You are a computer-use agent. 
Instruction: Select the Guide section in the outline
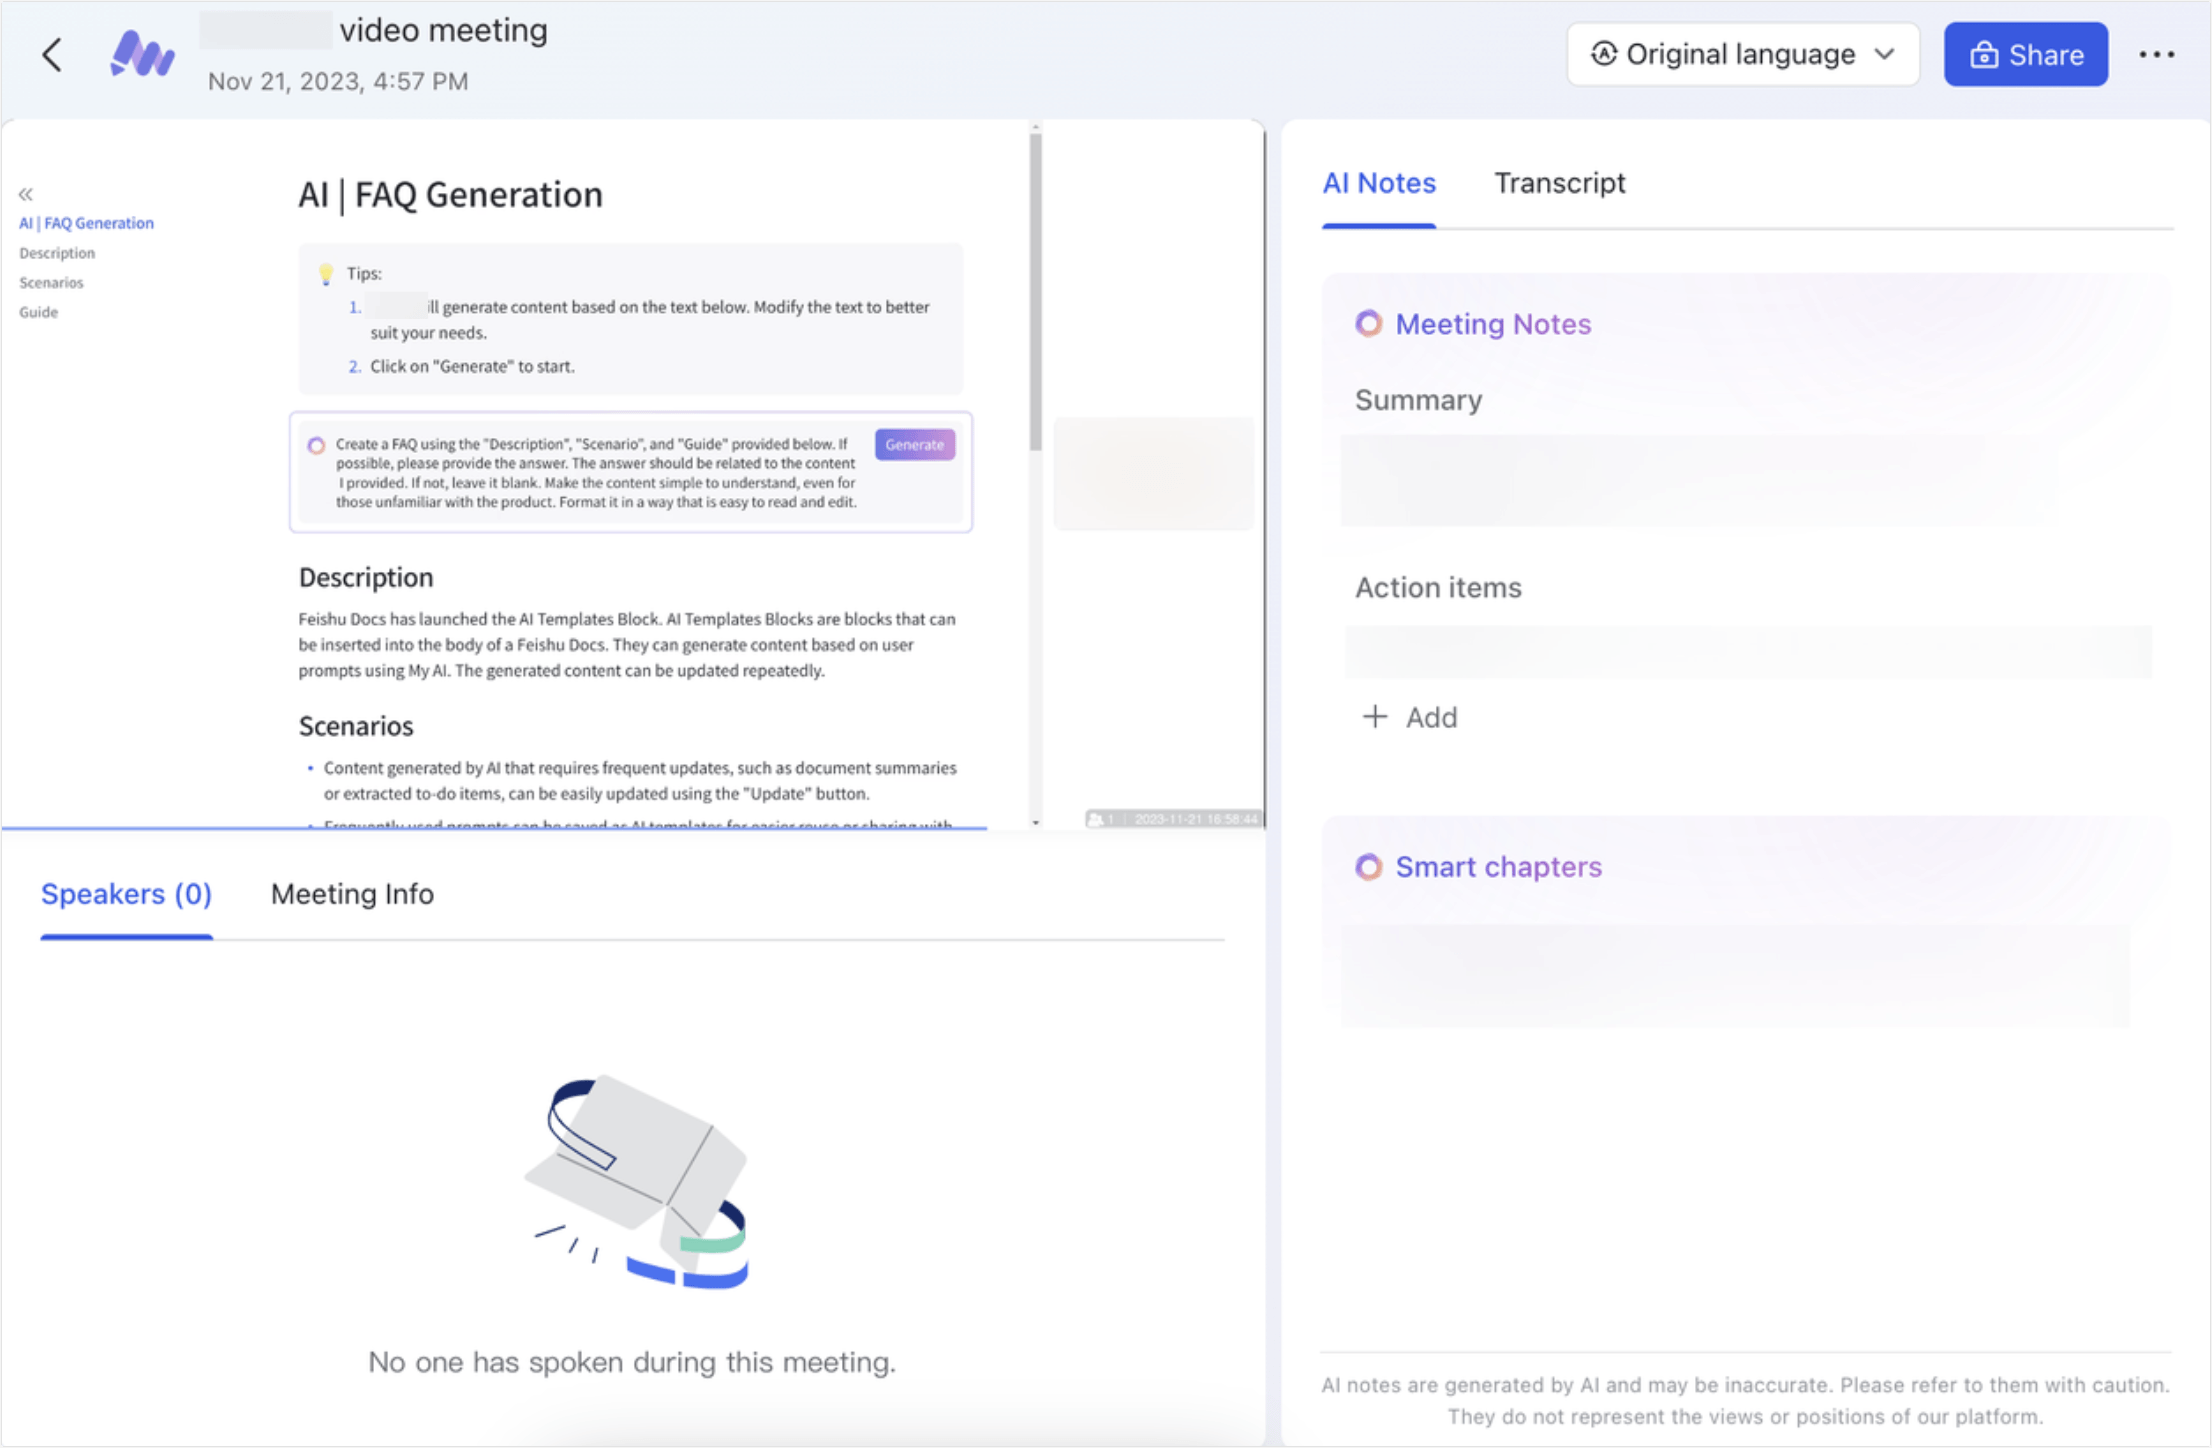(x=39, y=311)
